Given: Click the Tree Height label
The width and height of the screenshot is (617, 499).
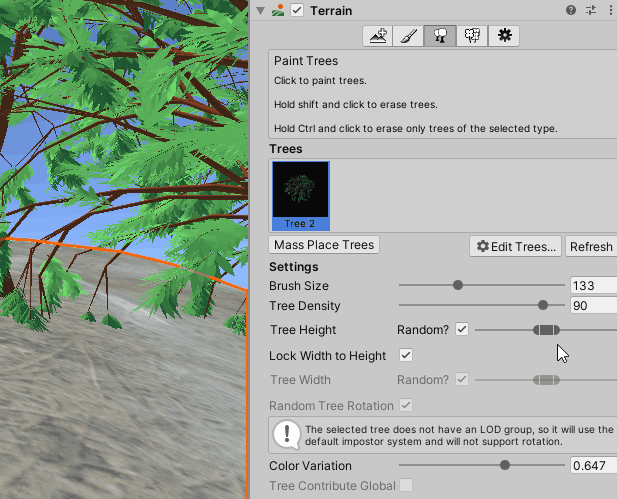Looking at the screenshot, I should coord(303,330).
